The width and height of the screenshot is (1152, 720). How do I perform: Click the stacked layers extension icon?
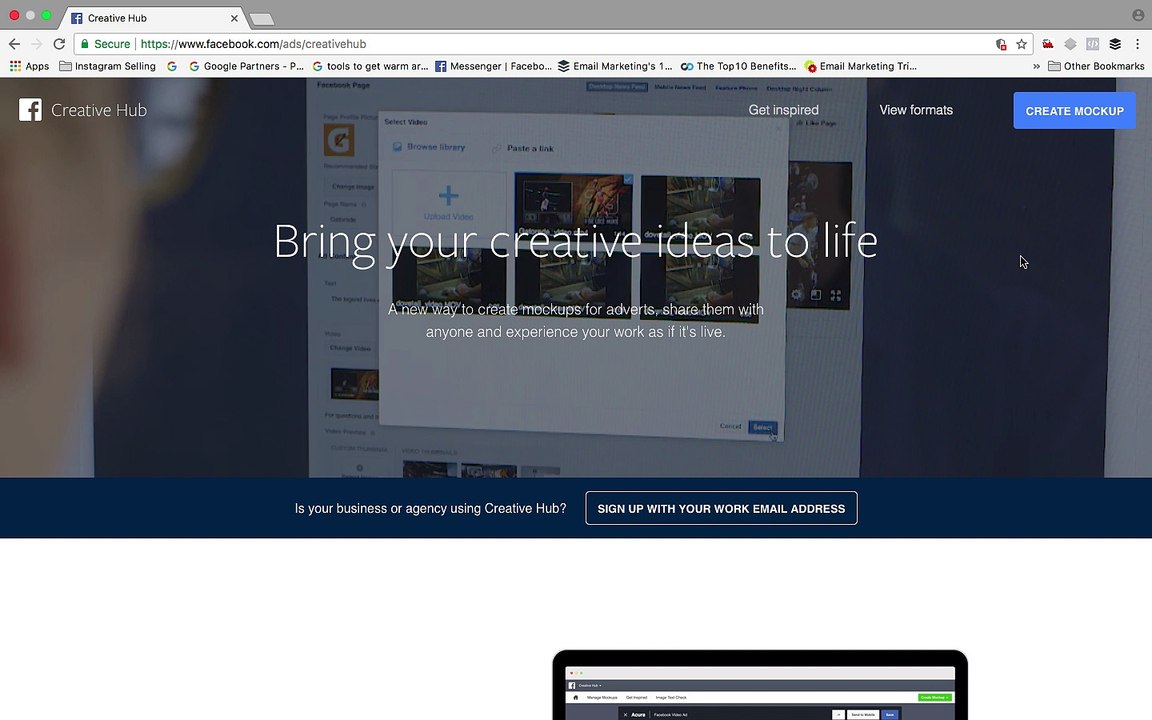click(x=1115, y=44)
